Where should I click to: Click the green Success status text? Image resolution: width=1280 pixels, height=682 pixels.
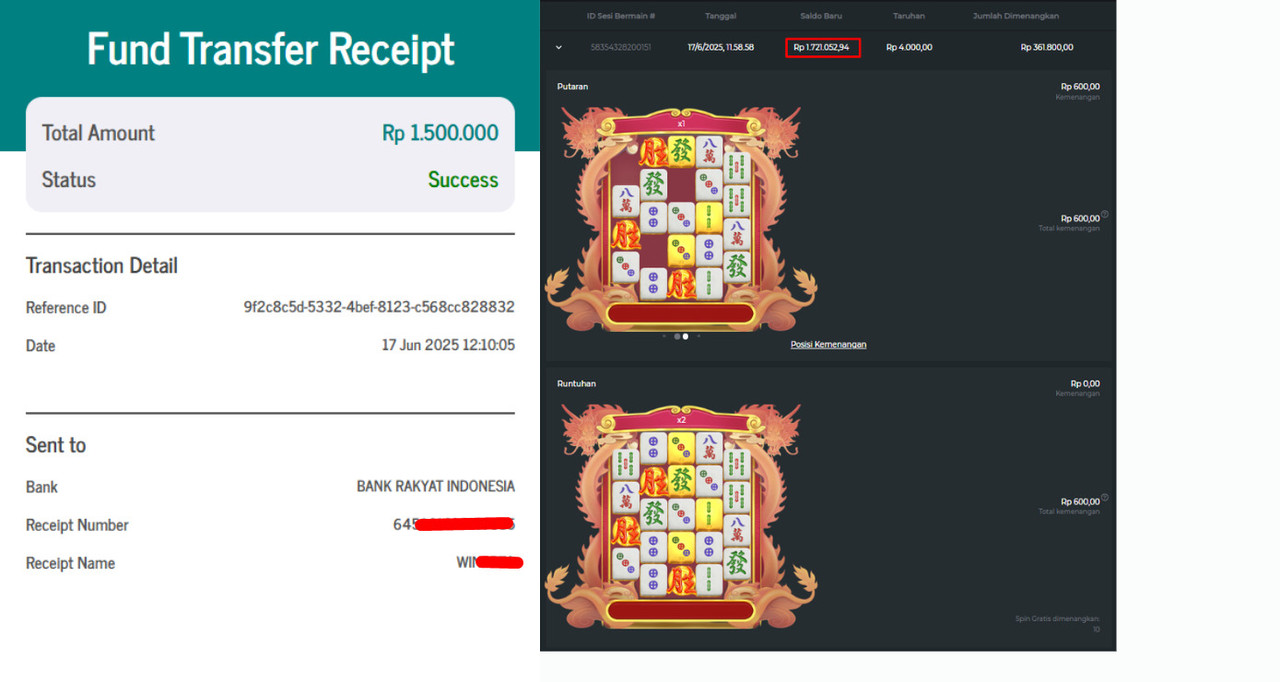463,180
